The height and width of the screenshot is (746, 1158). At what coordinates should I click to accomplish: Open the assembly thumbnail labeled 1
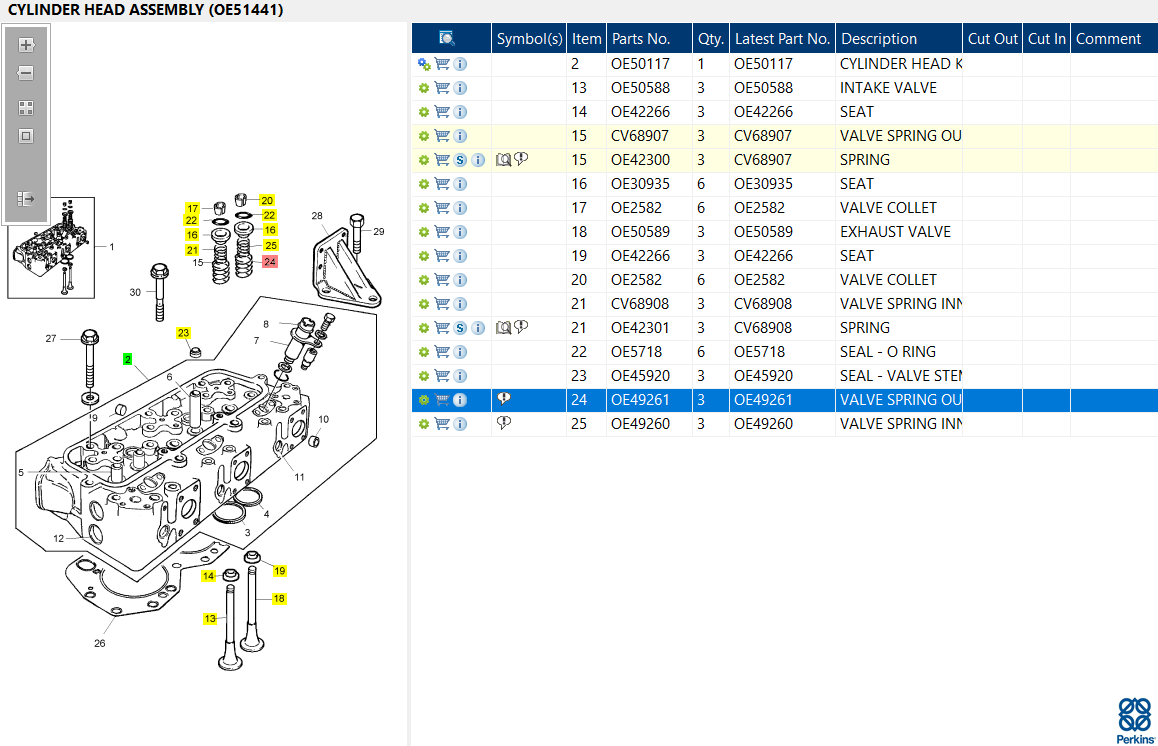(51, 247)
